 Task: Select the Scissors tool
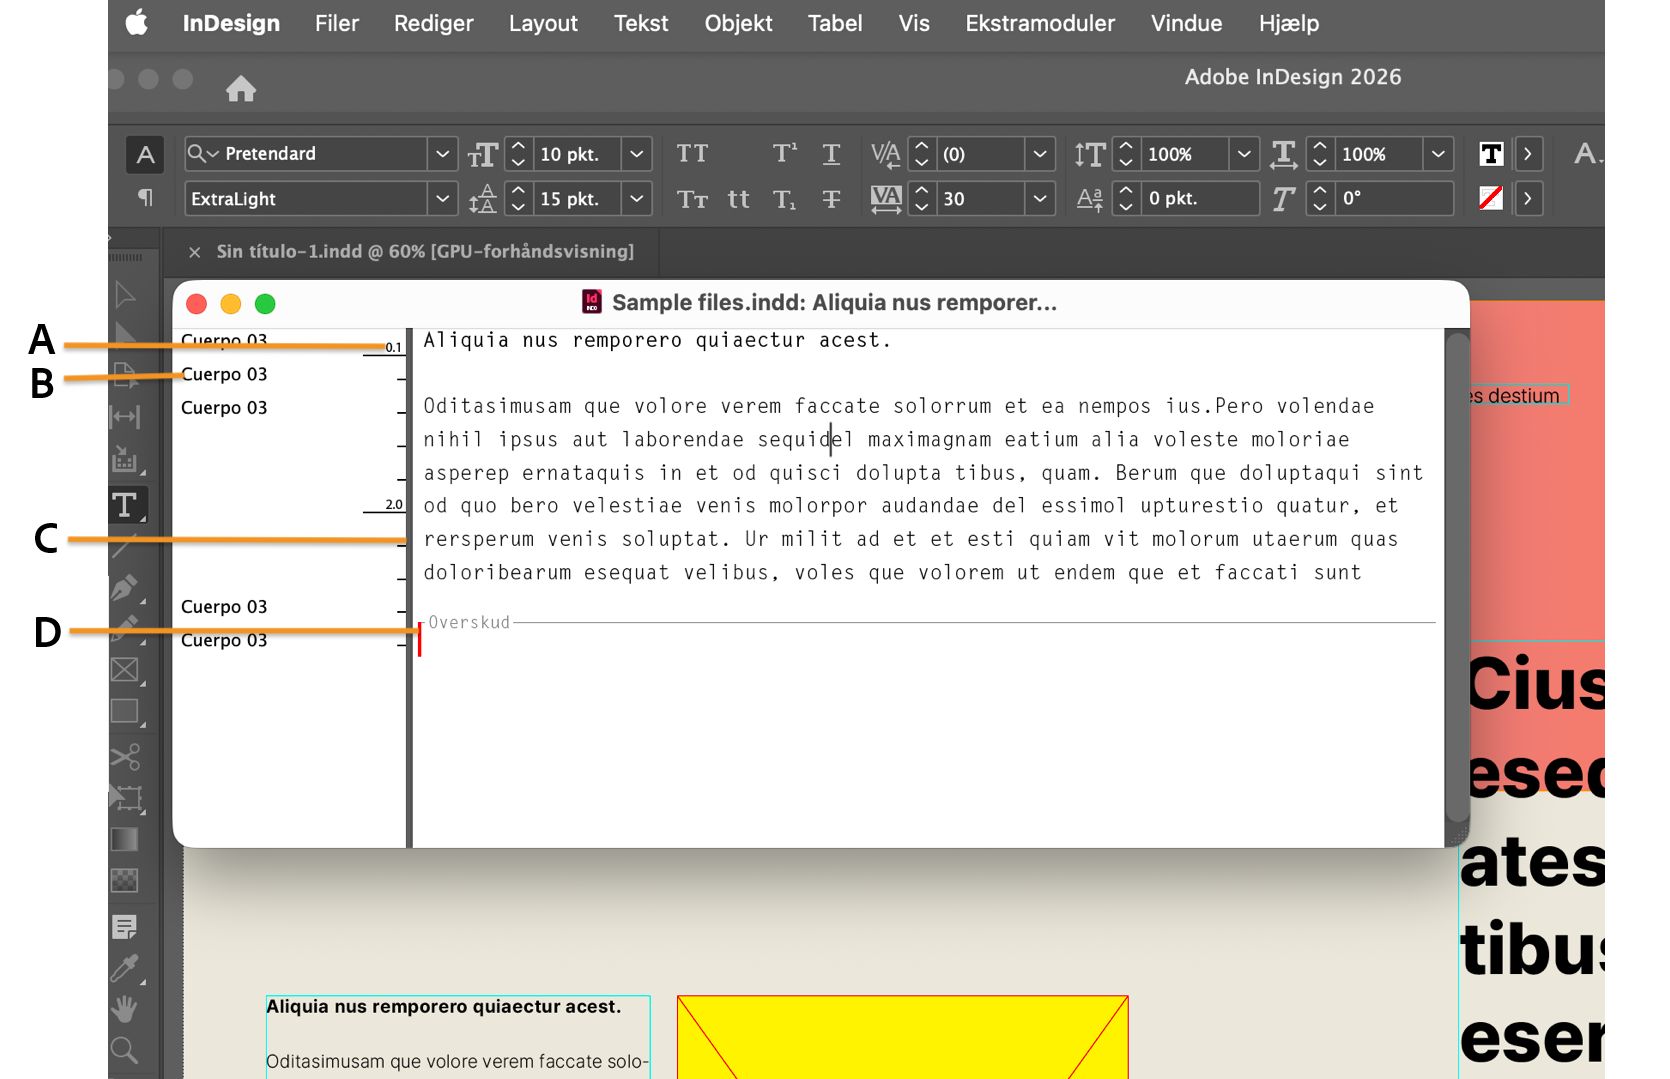(125, 757)
